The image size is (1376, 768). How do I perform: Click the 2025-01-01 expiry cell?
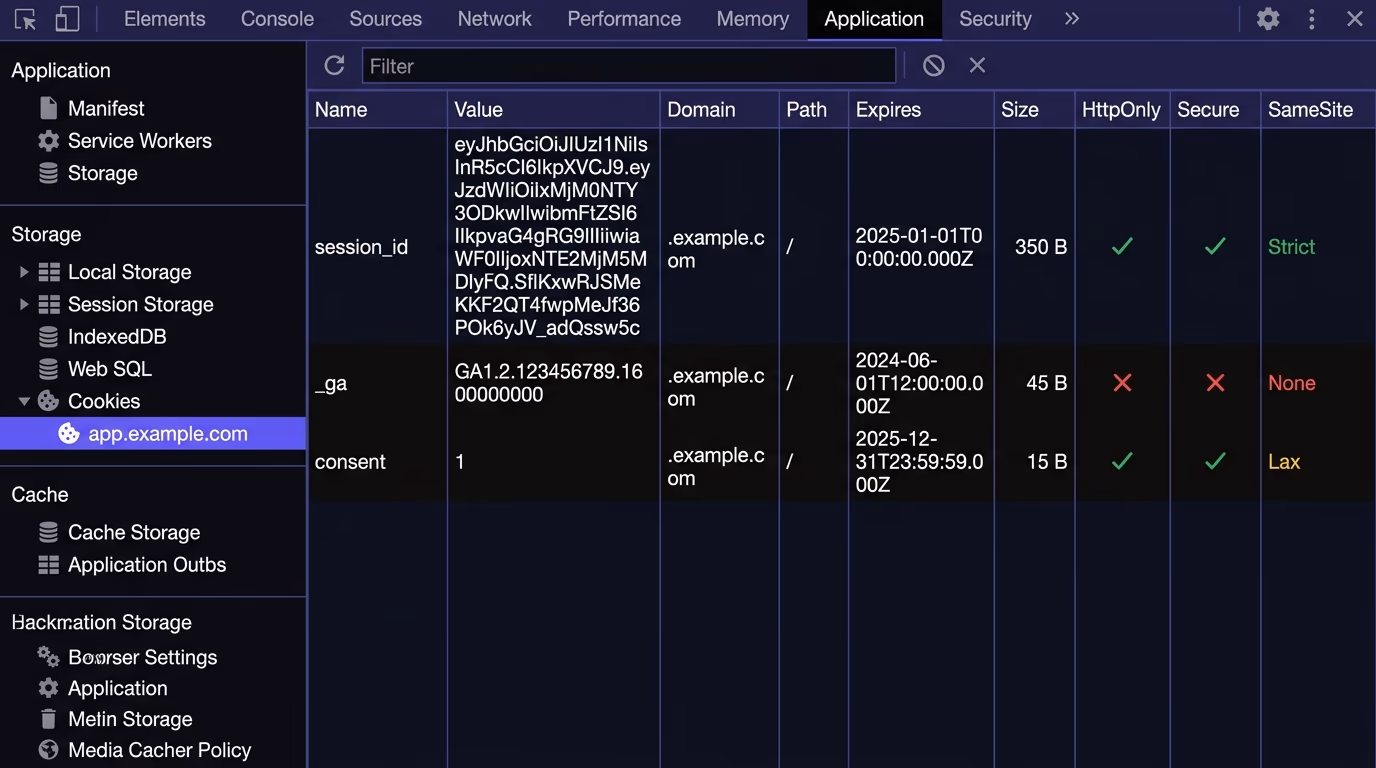pyautogui.click(x=919, y=248)
